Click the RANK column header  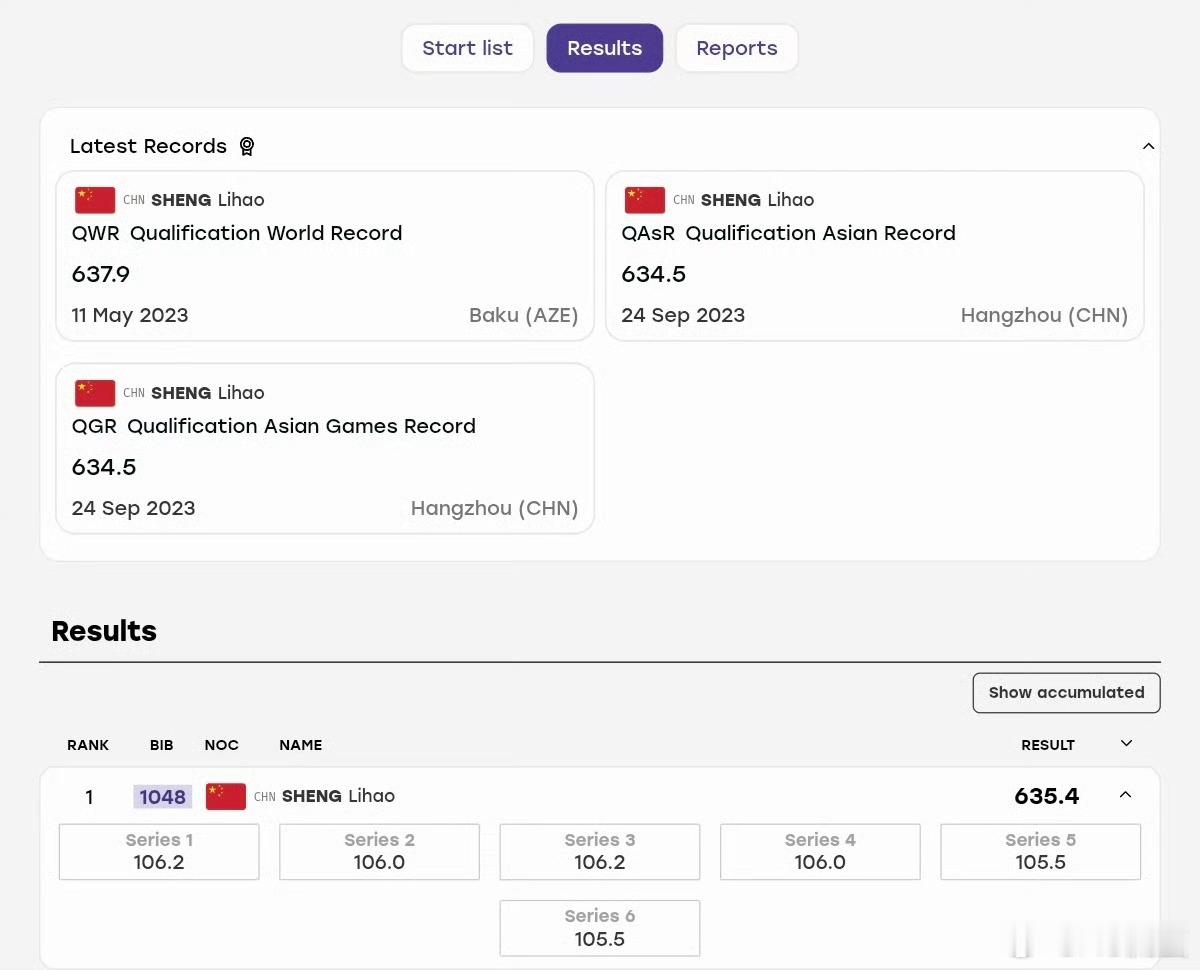point(88,745)
